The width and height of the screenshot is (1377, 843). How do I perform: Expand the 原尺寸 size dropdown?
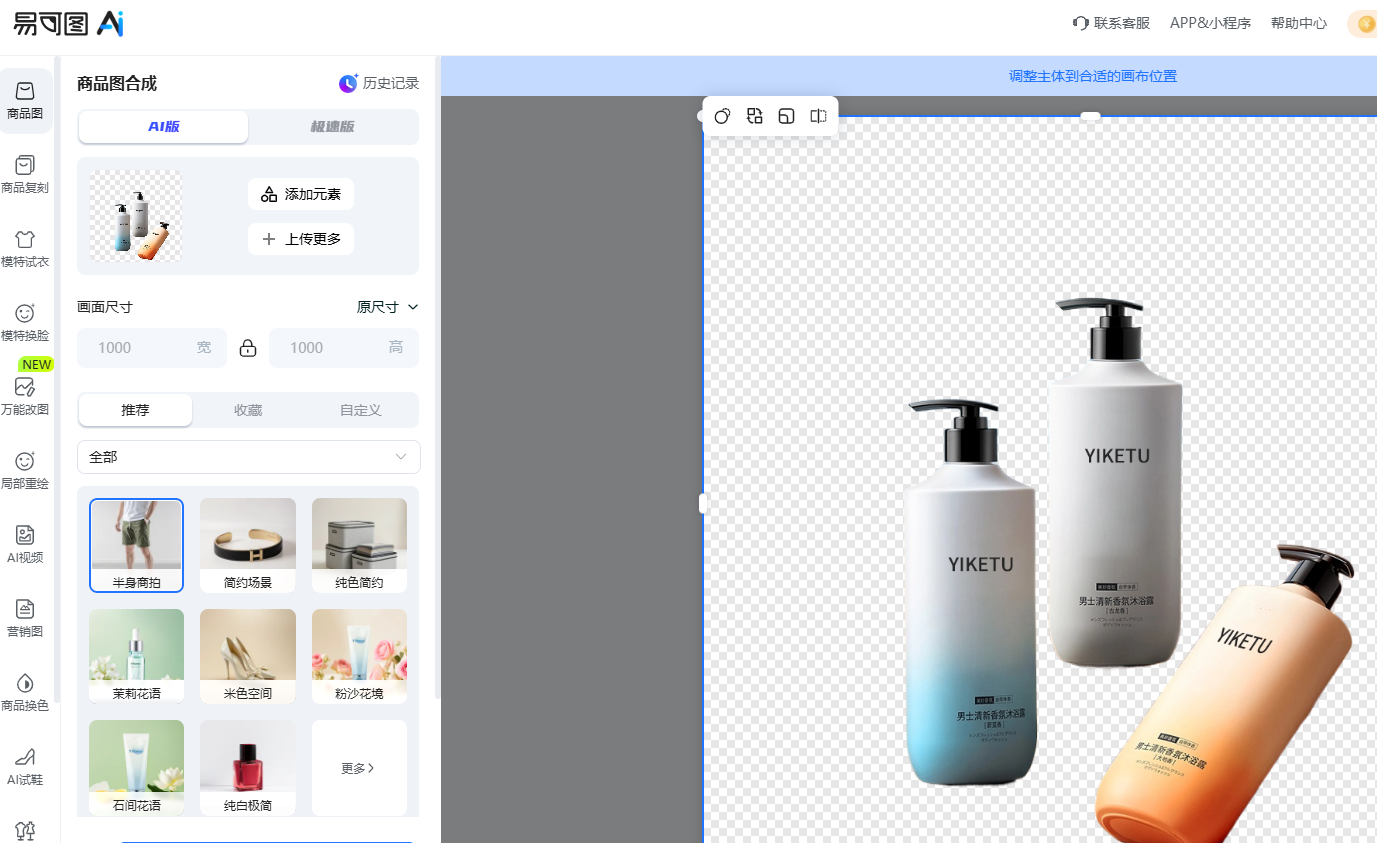click(x=388, y=307)
